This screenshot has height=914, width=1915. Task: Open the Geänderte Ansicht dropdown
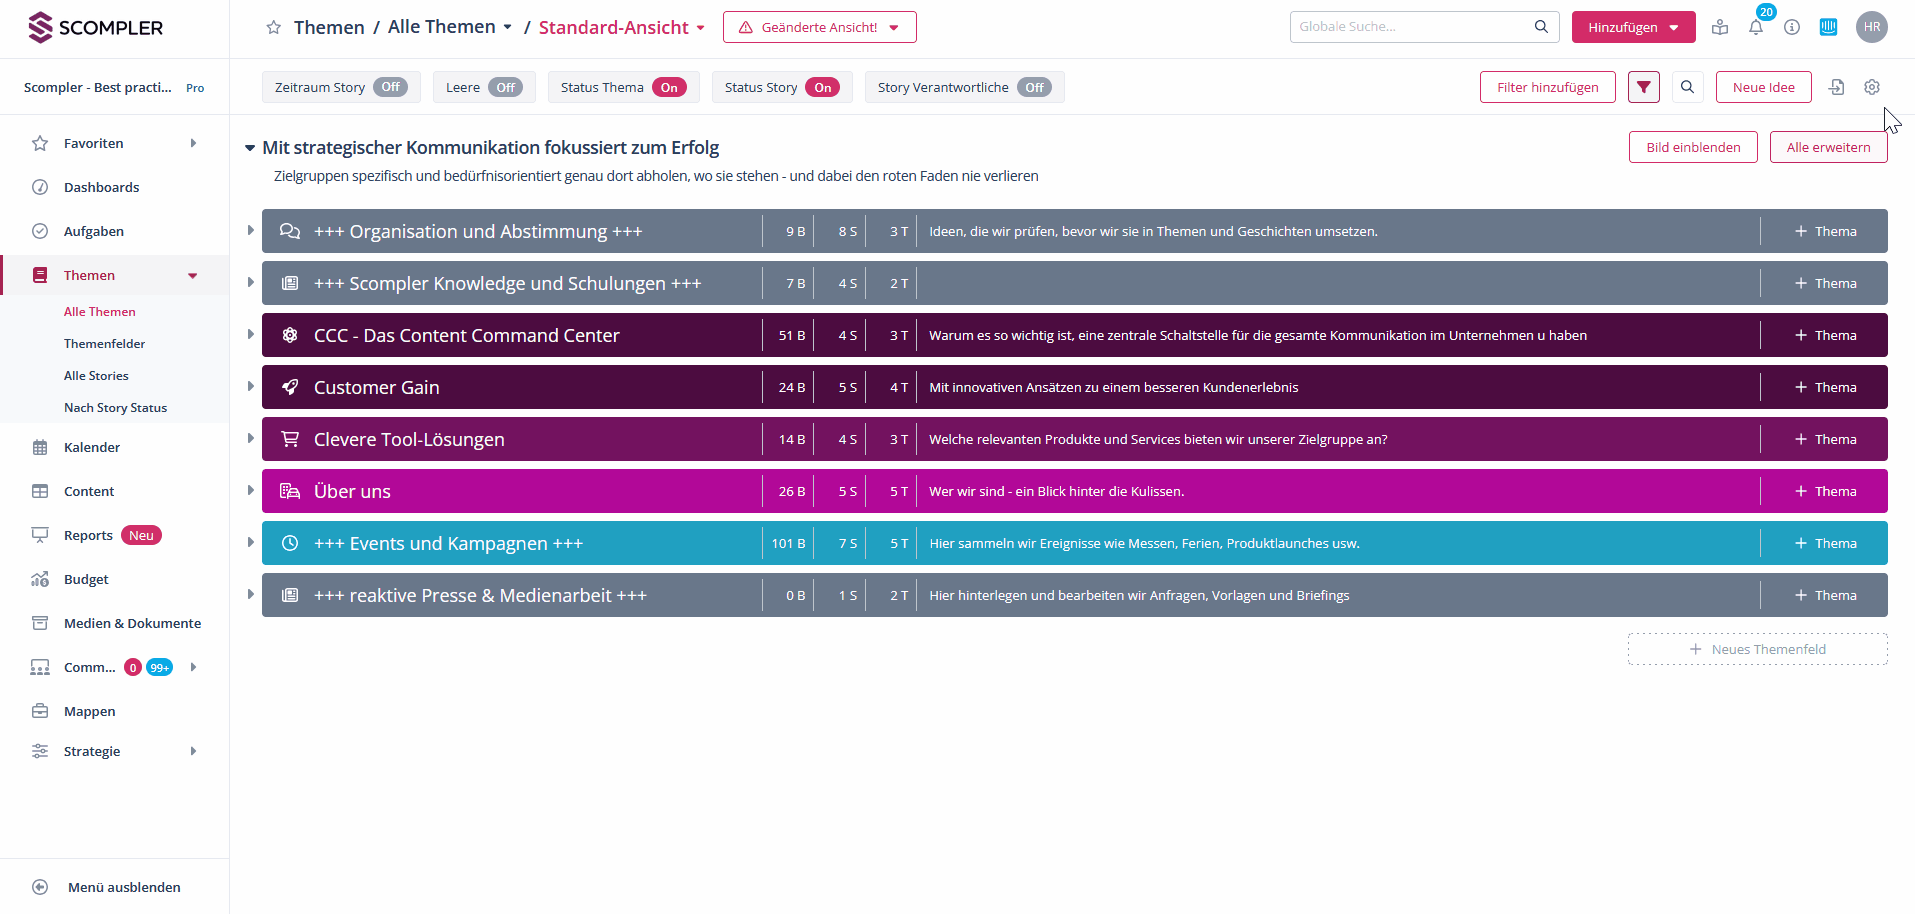click(x=819, y=27)
